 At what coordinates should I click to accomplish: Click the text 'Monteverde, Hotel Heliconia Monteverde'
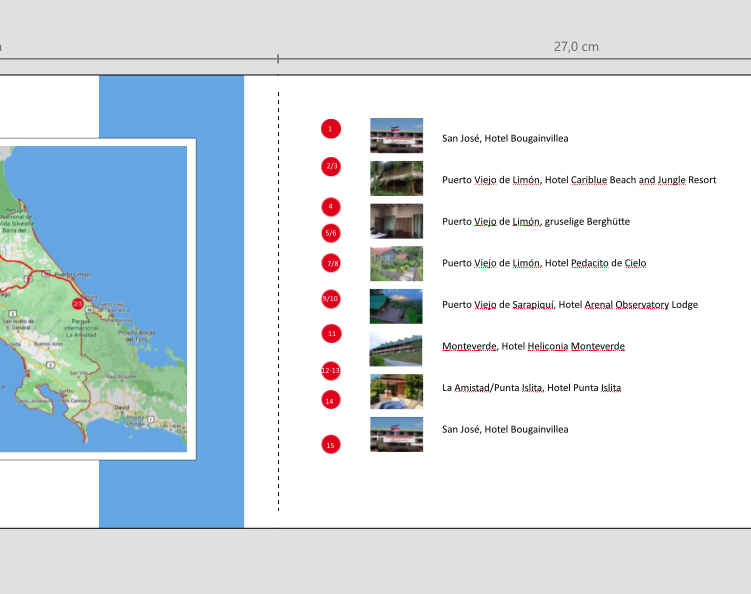click(x=533, y=346)
